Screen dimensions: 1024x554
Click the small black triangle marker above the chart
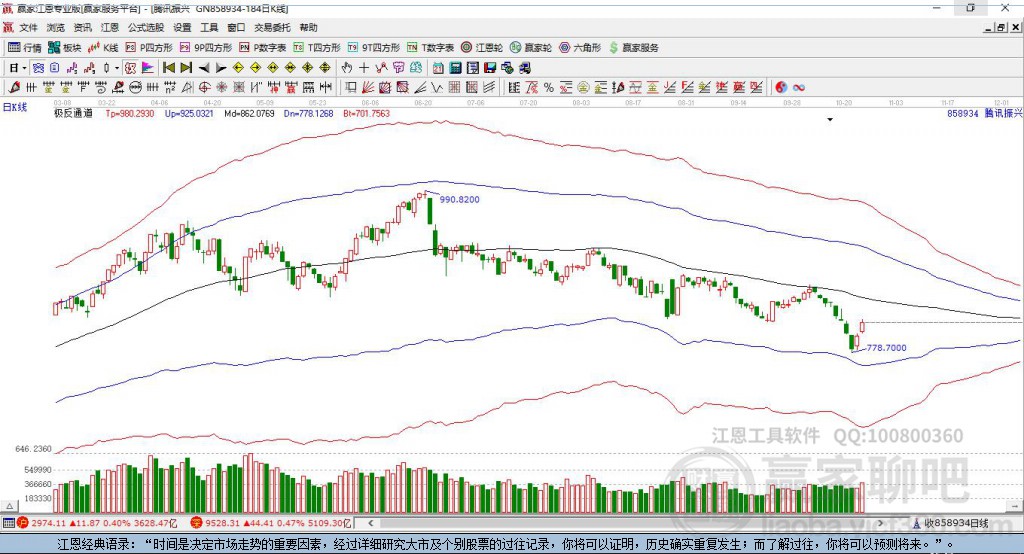[x=830, y=120]
